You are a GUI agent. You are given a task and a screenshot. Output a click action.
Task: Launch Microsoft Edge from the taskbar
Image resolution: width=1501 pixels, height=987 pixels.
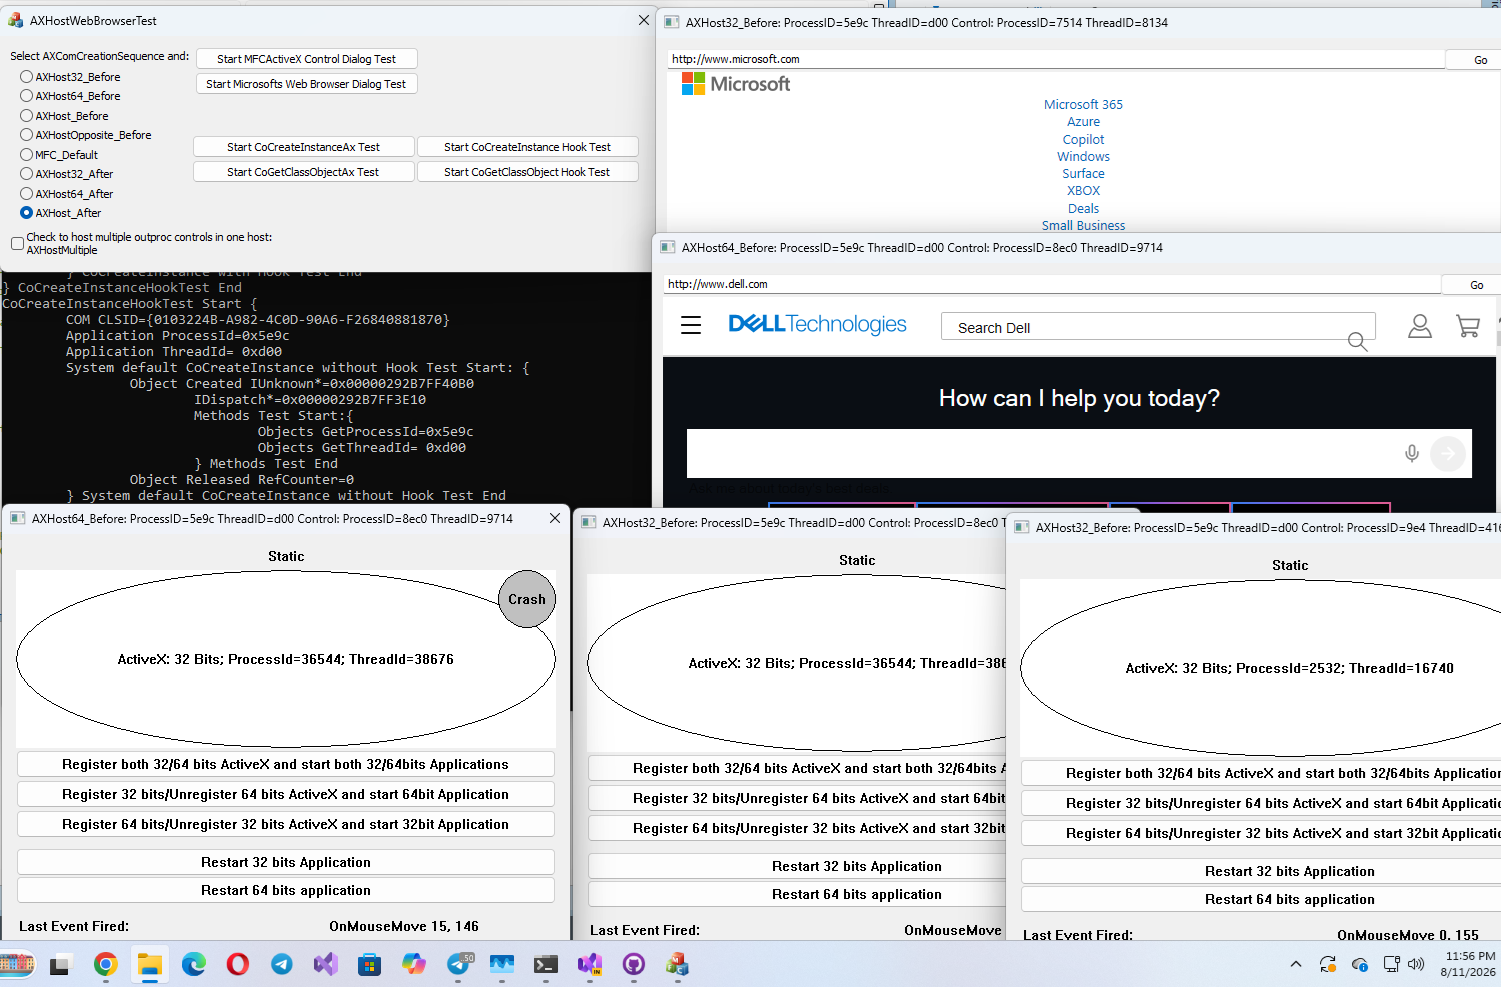[x=194, y=964]
